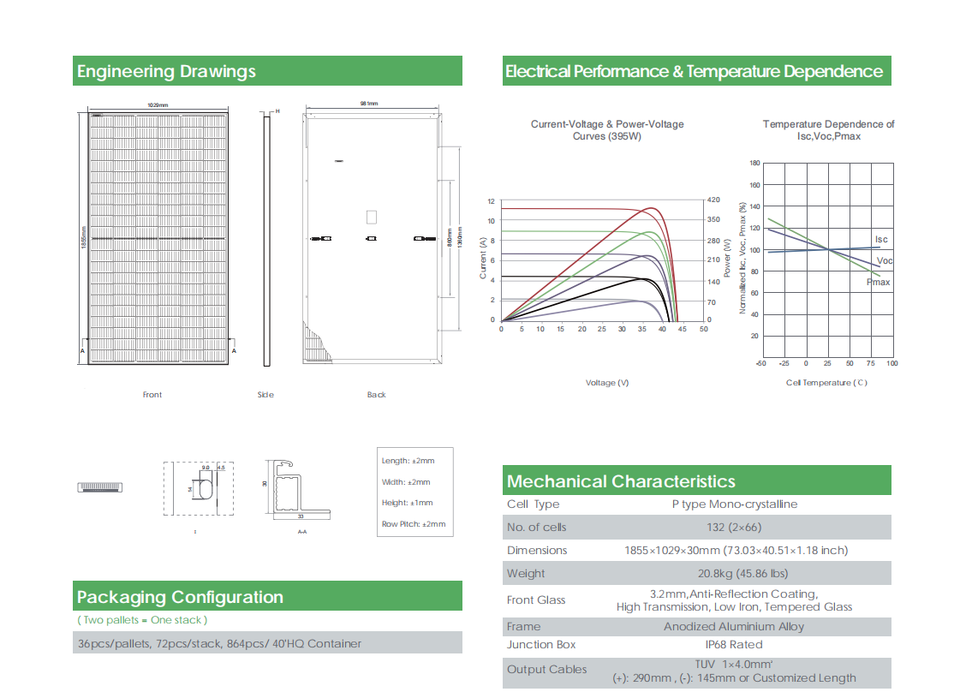Viewport: 960px width, 698px height.
Task: Click the "IP68 Rated" value
Action: (x=734, y=645)
